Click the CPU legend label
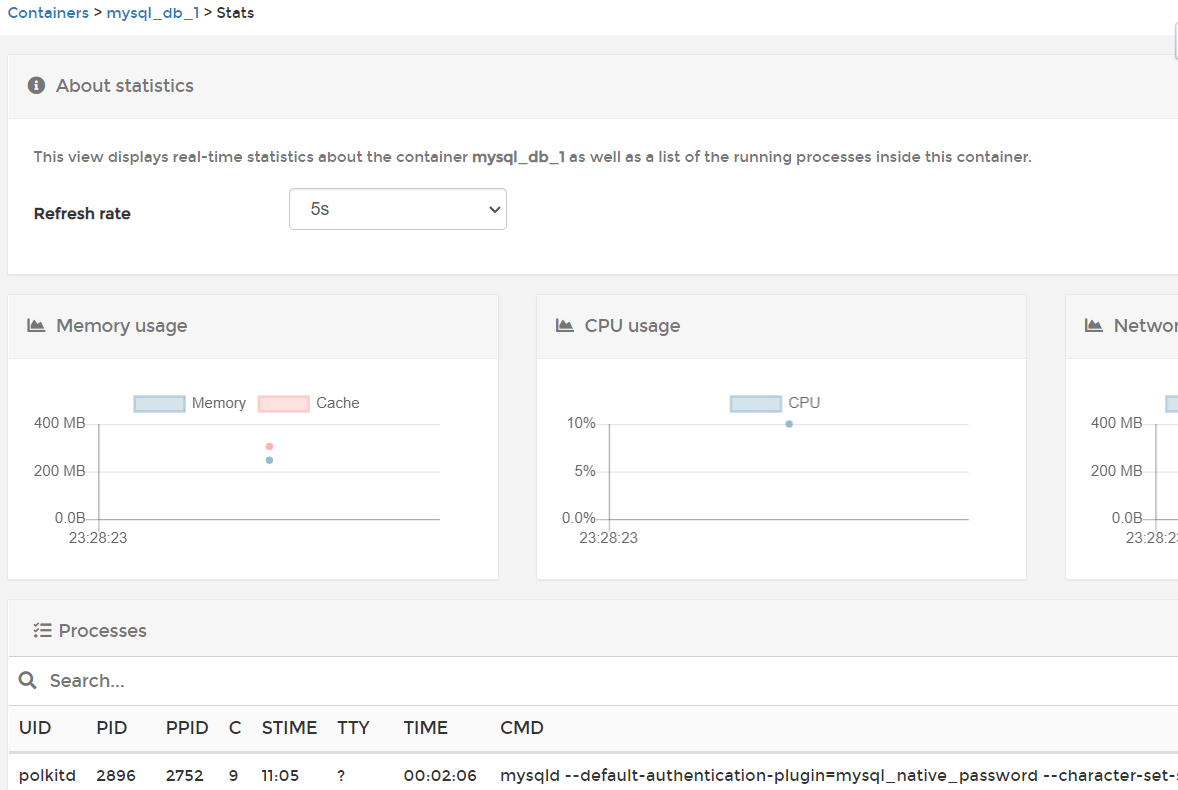 804,403
